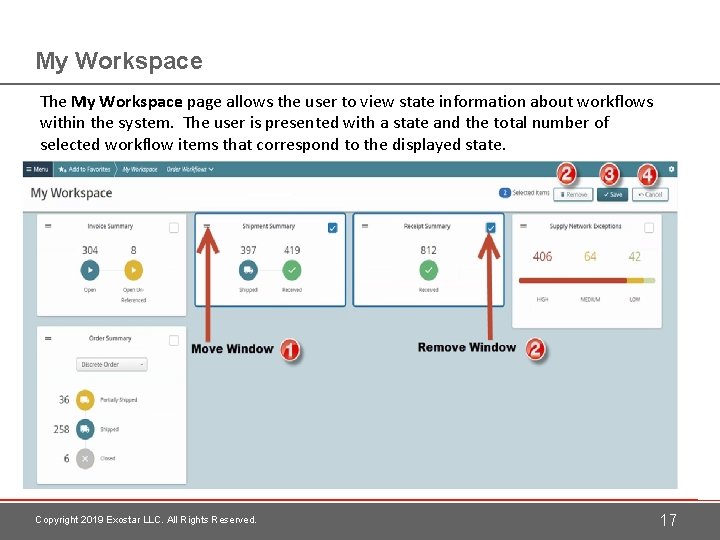Click Order Summary Shipped truck icon
The height and width of the screenshot is (540, 720).
point(85,429)
